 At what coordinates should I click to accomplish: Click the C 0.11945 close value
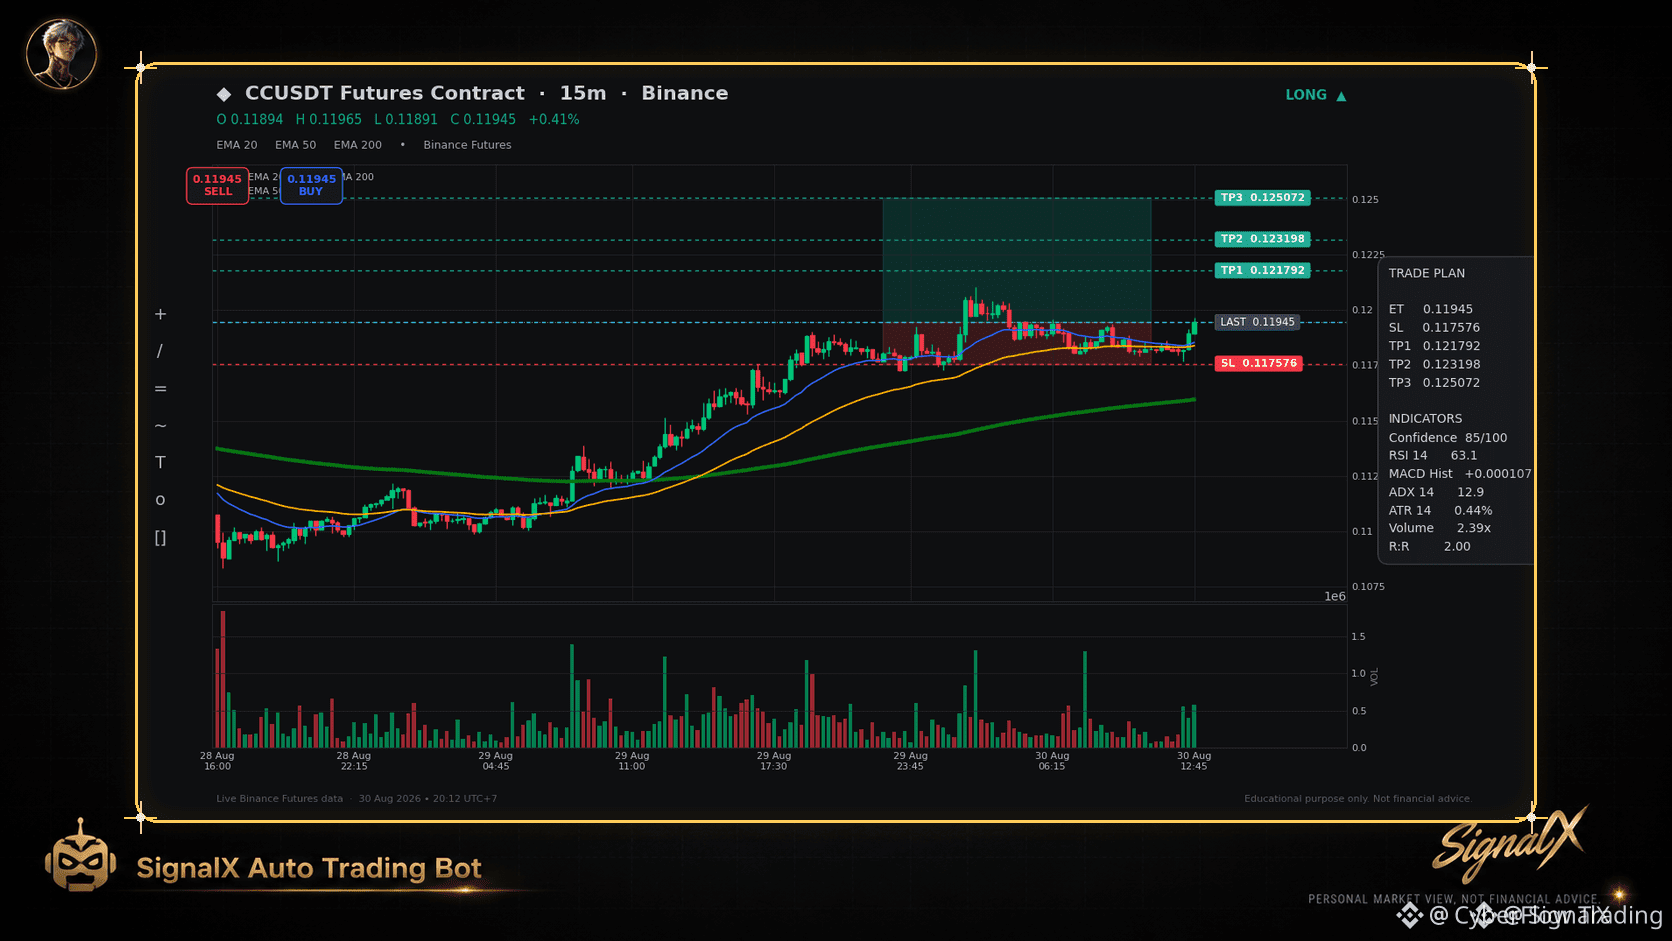pyautogui.click(x=483, y=120)
